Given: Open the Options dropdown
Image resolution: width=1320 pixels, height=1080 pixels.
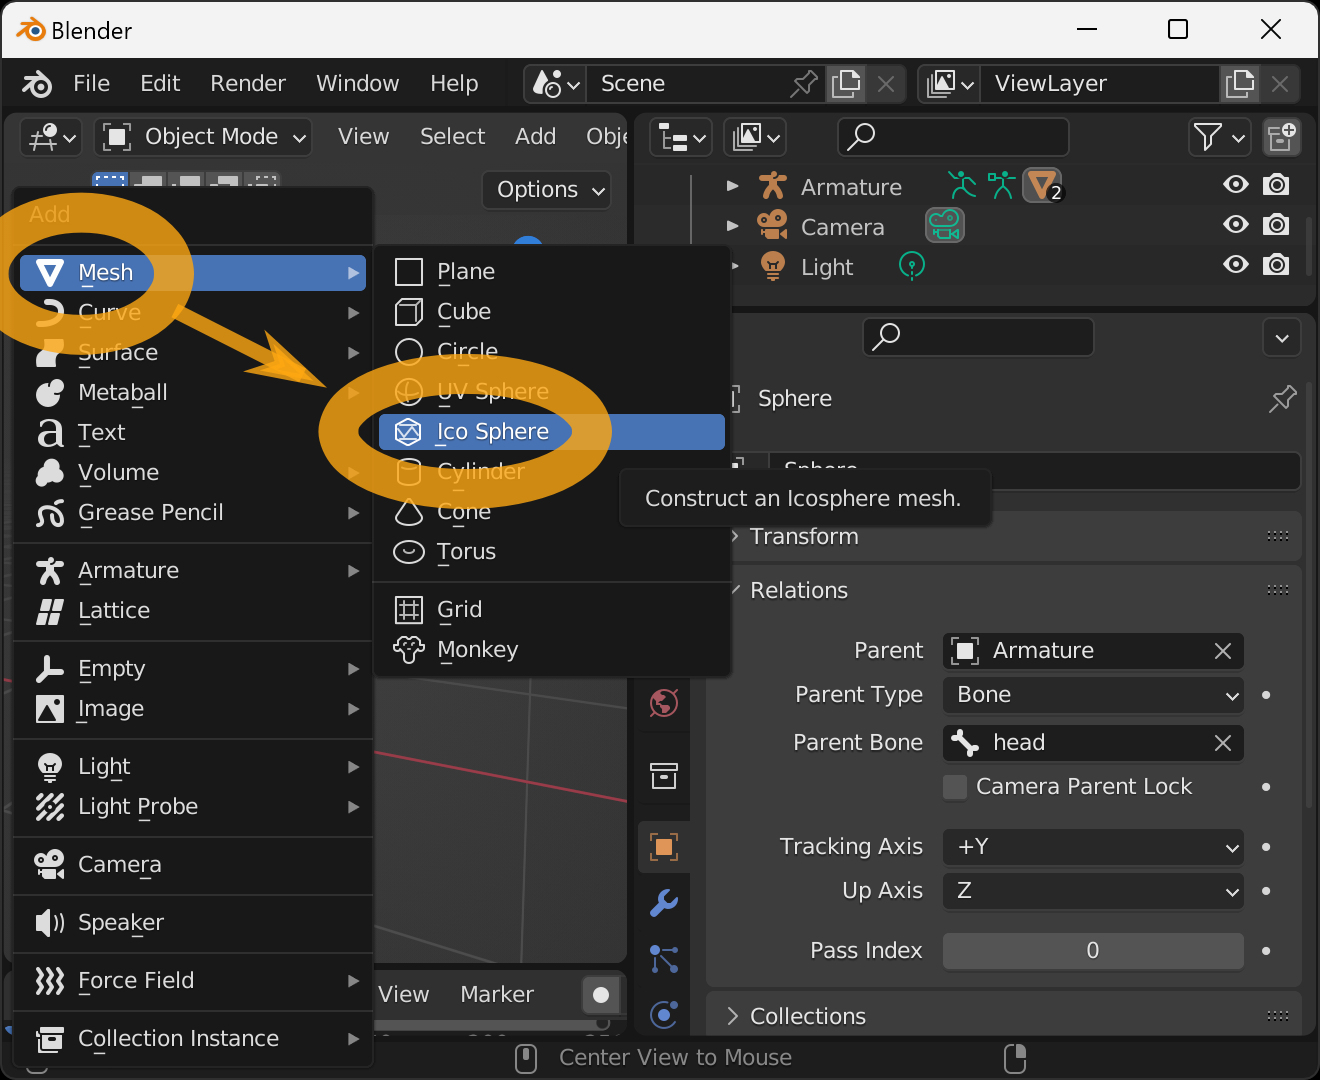Looking at the screenshot, I should 547,190.
